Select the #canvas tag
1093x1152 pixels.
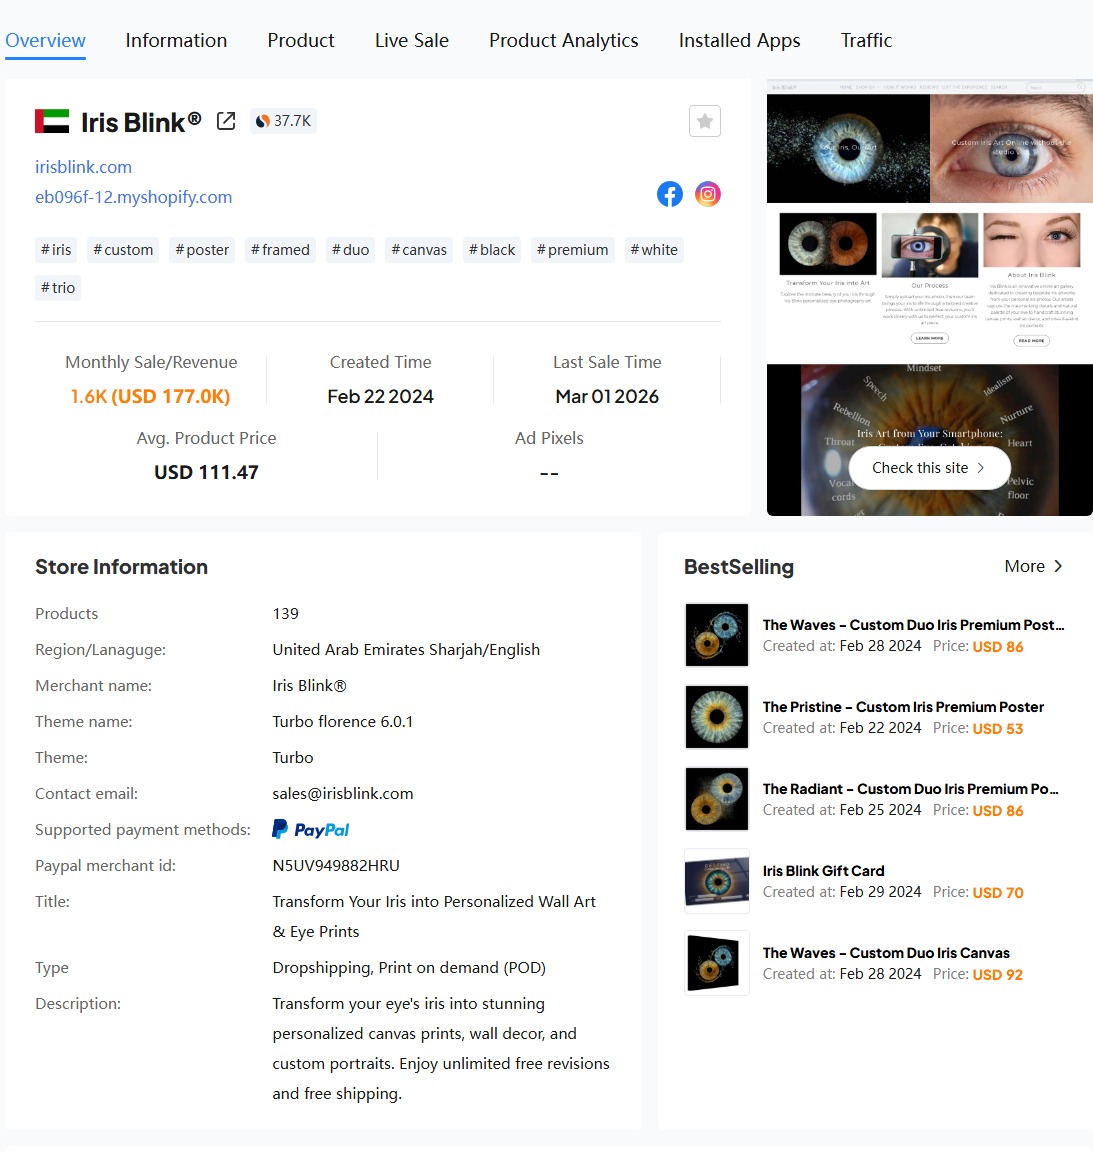[x=419, y=250]
